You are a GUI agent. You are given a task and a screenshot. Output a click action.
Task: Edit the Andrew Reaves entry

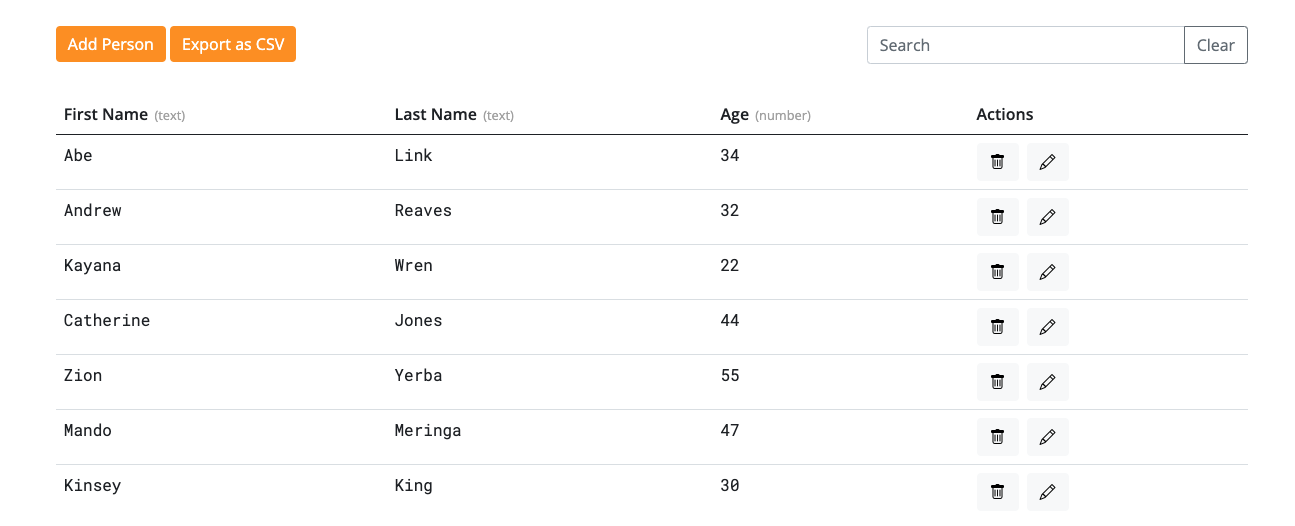1047,217
